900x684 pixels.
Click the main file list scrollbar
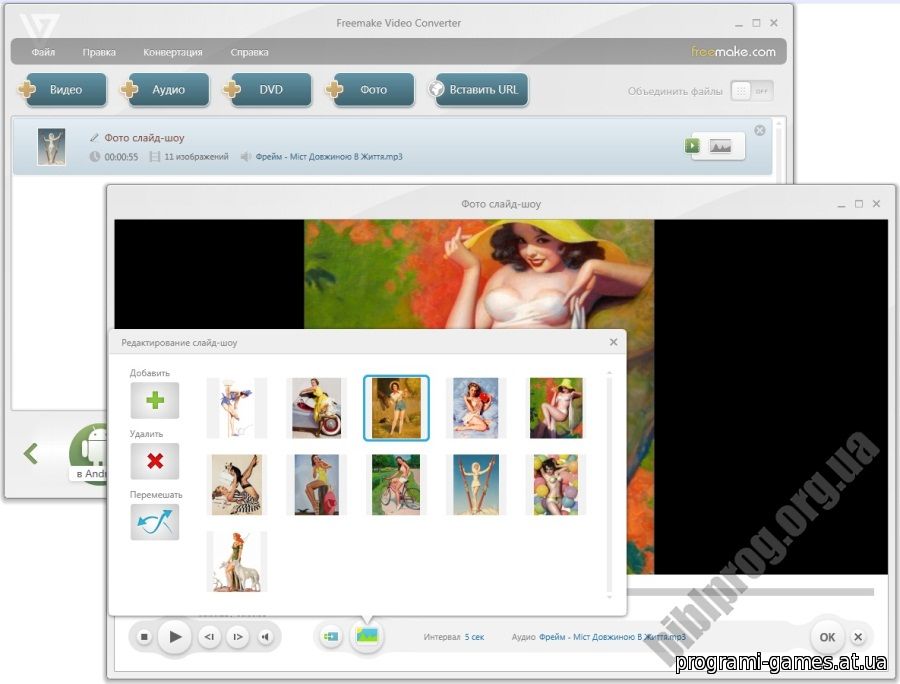[x=779, y=150]
